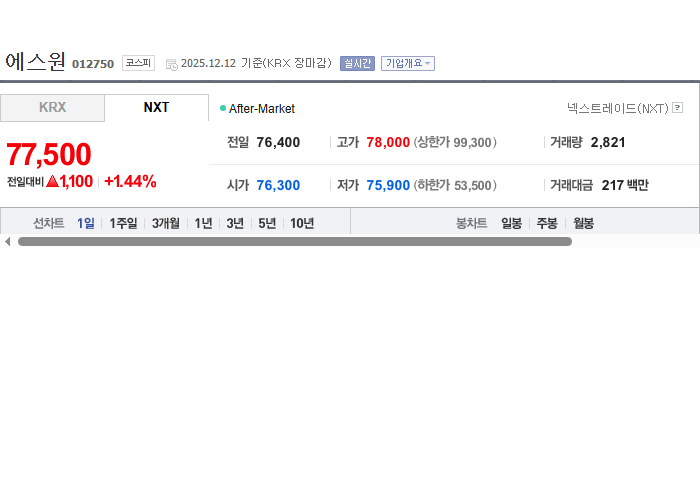The width and height of the screenshot is (700, 490).
Task: Click the current price 77,500
Action: (49, 154)
